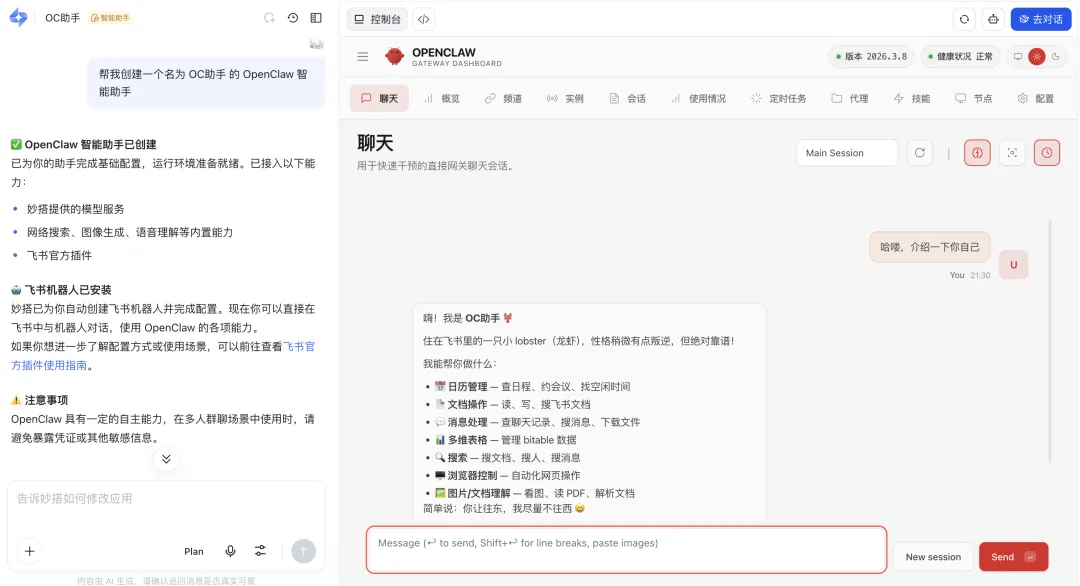
Task: Toggle the red clock icon button in chat header
Action: (1047, 153)
